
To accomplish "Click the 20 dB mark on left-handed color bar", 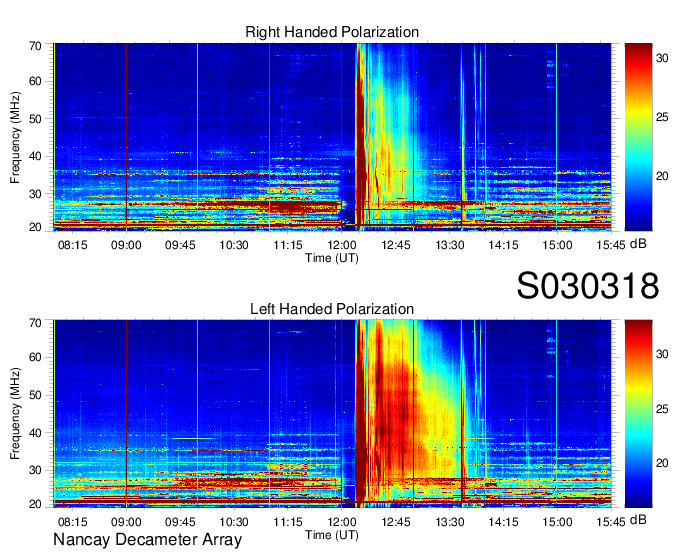I will [x=662, y=463].
